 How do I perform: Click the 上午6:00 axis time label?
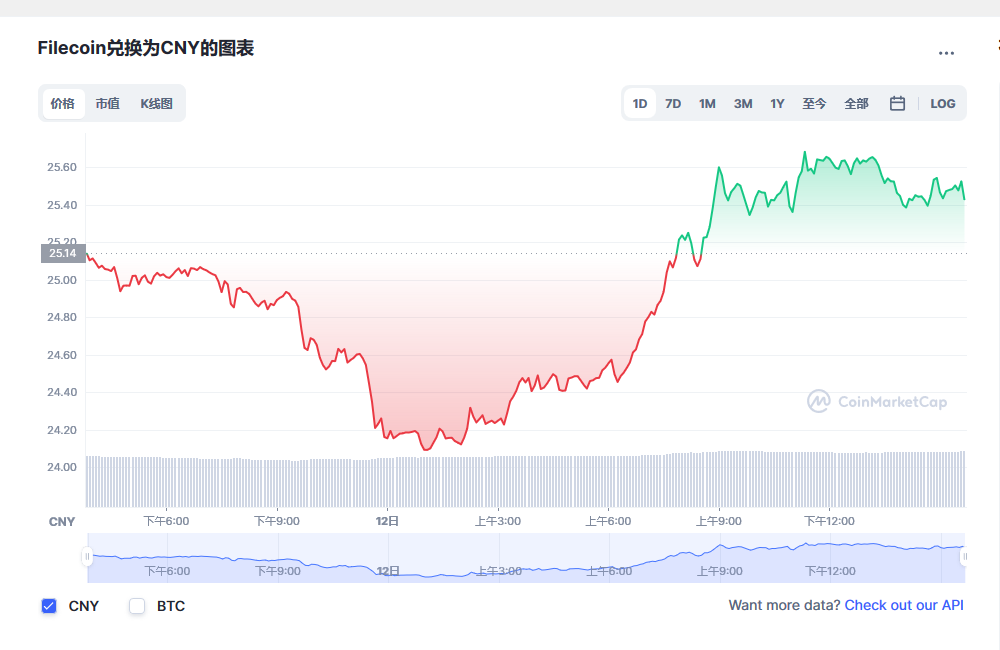click(x=608, y=521)
